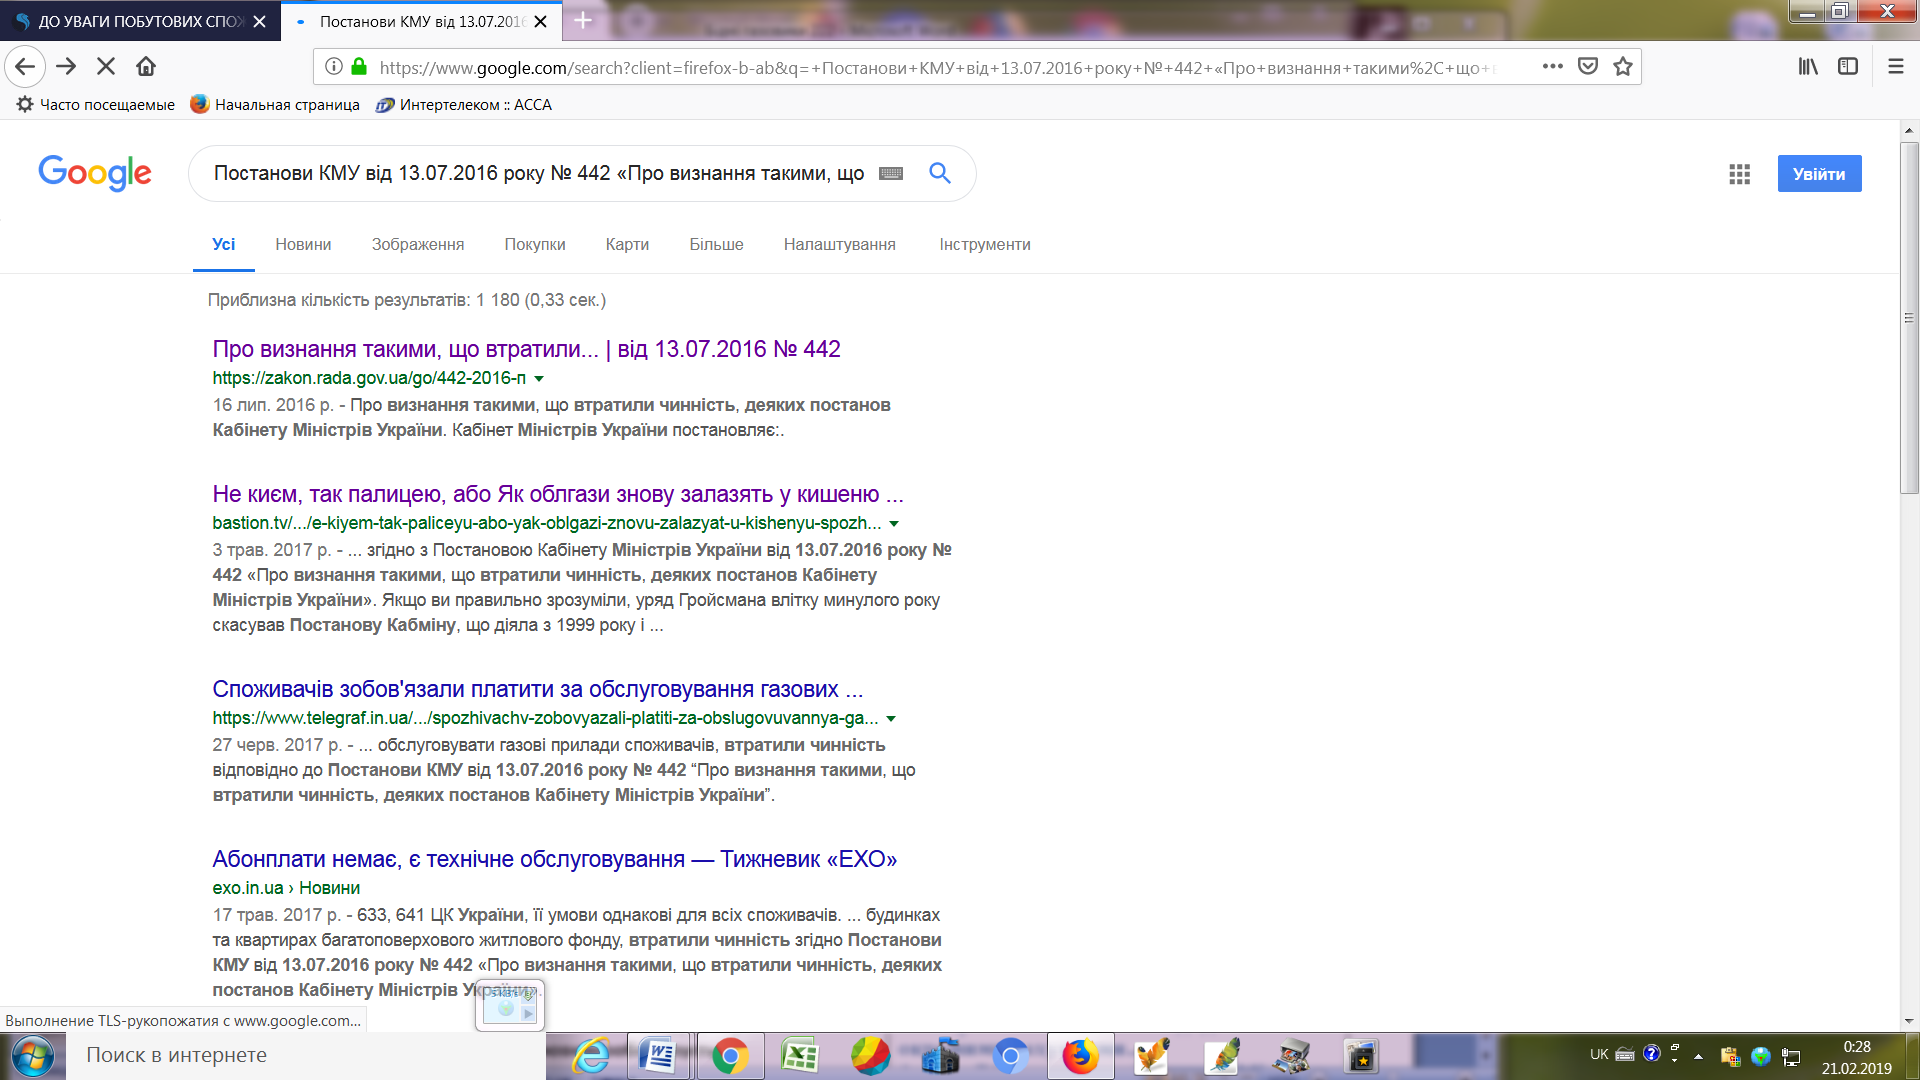Open the blue Chromium taskbar icon
This screenshot has width=1920, height=1080.
pyautogui.click(x=1010, y=1057)
